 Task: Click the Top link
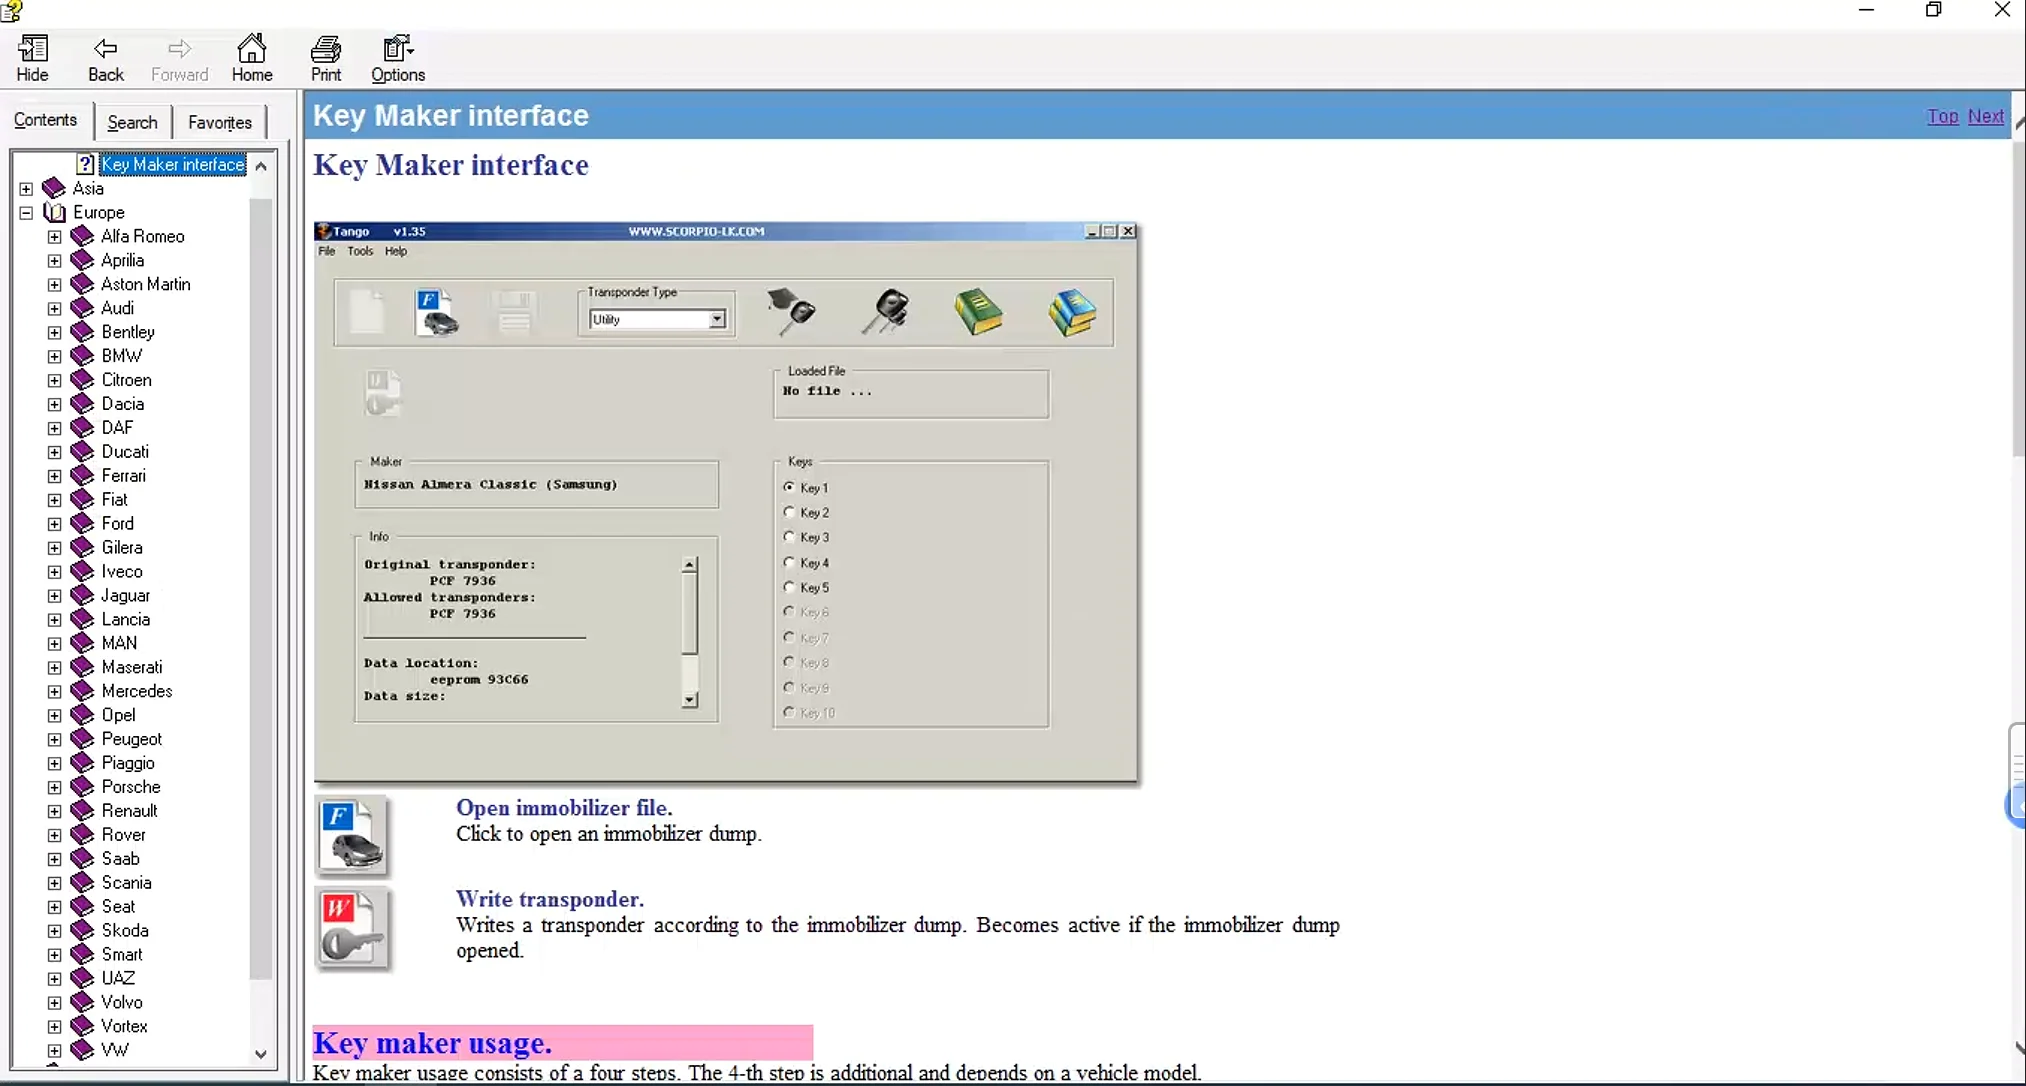tap(1943, 115)
